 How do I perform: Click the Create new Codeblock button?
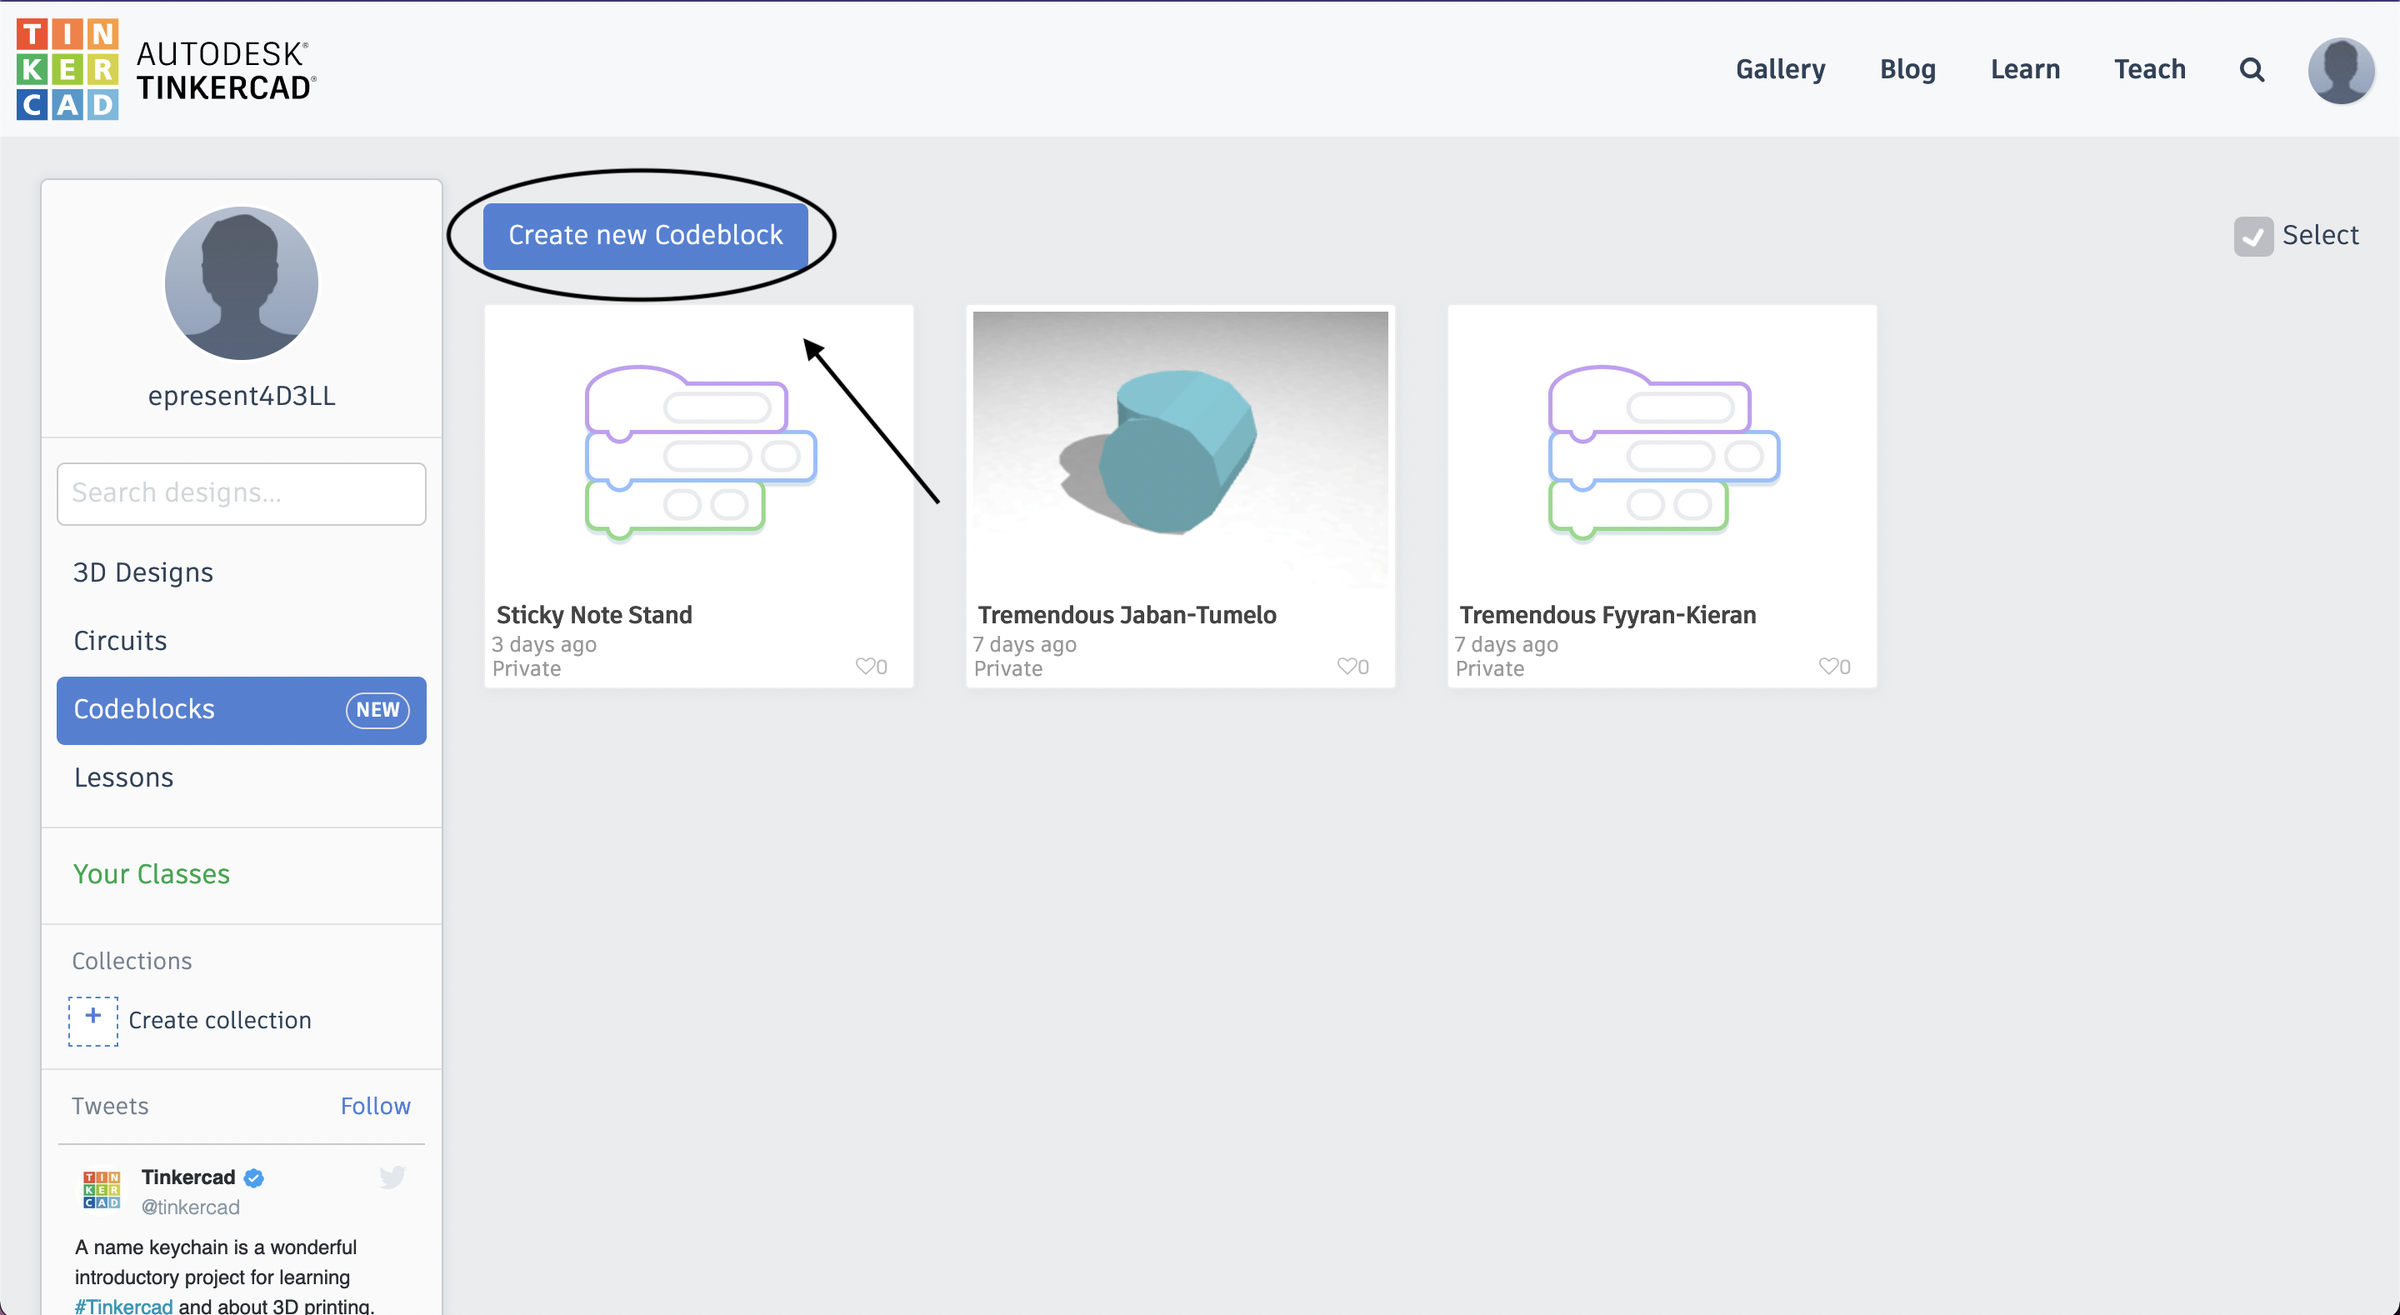[x=645, y=235]
